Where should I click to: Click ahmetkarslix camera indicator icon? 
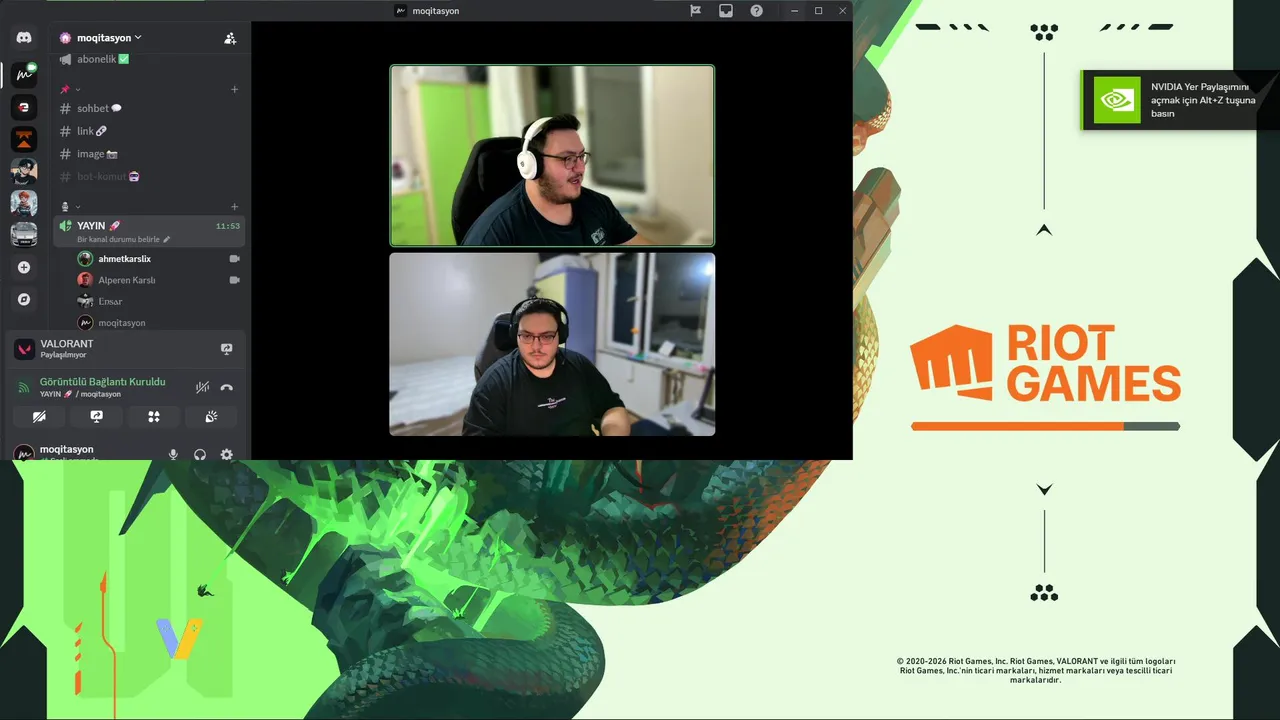pyautogui.click(x=235, y=259)
